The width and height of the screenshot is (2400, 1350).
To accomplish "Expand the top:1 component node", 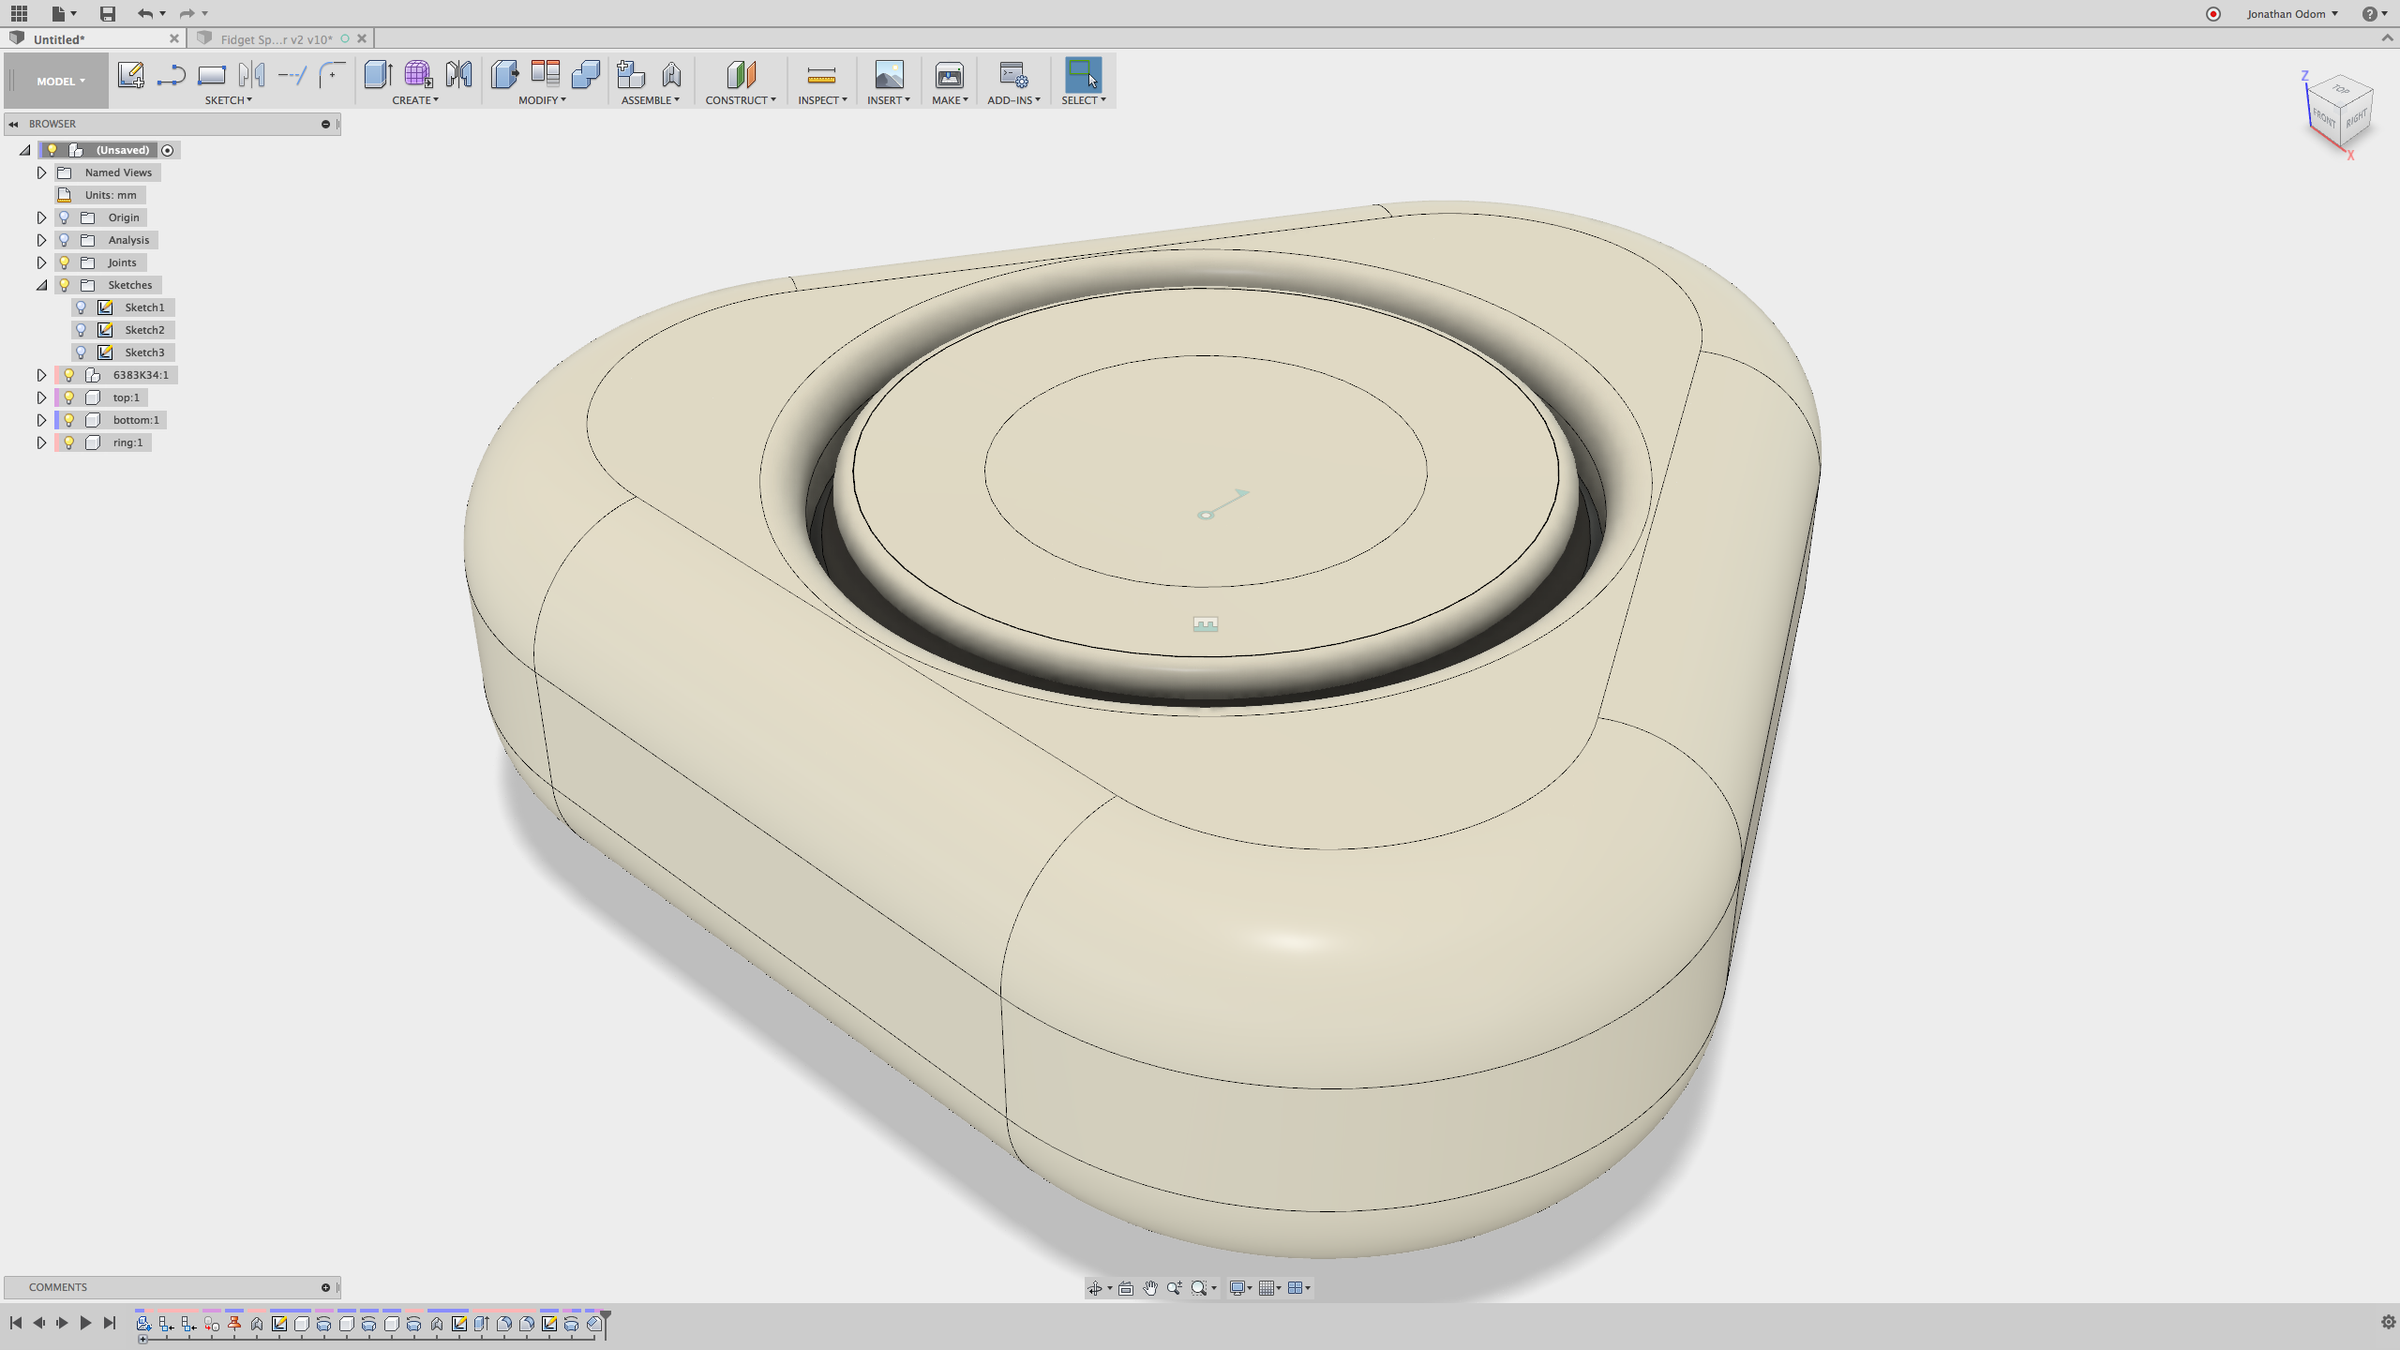I will (41, 398).
